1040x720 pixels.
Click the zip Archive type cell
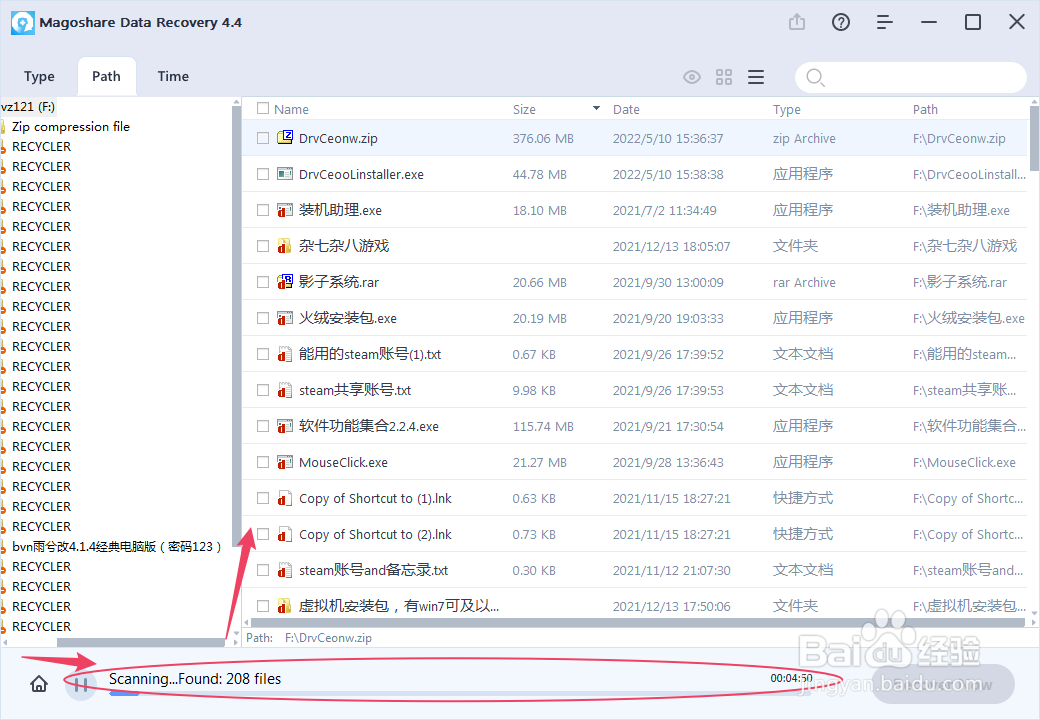click(x=804, y=139)
